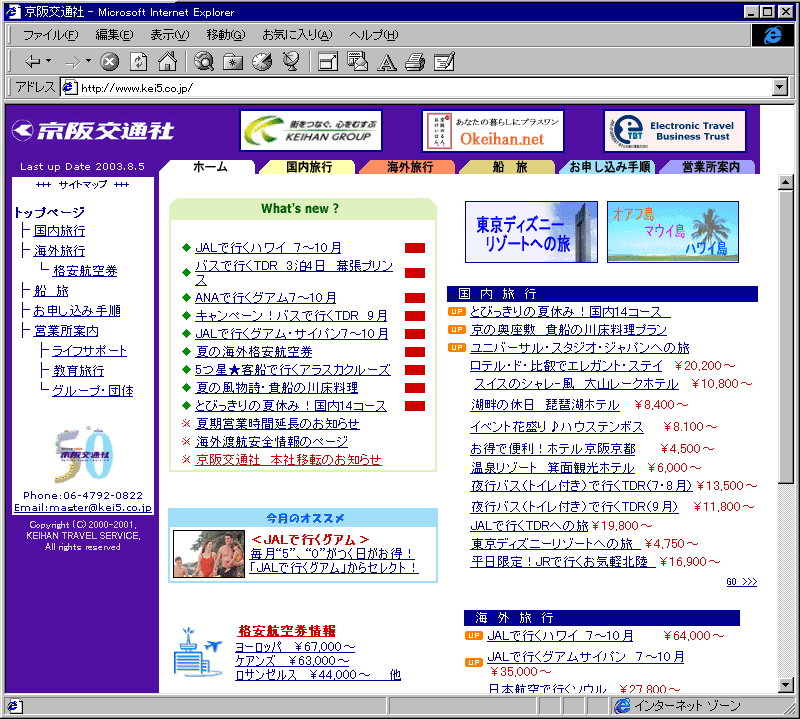Viewport: 800px width, 719px height.
Task: Click Electronic Travel Business Trust banner
Action: pyautogui.click(x=675, y=131)
